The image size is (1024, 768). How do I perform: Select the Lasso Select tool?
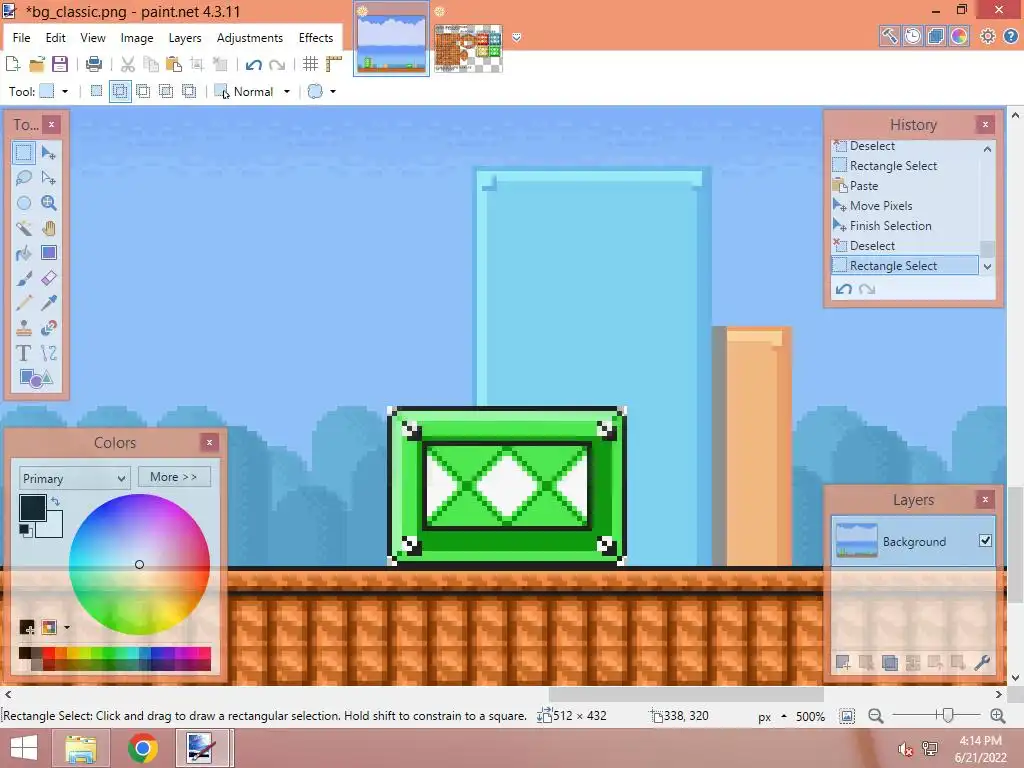click(x=24, y=178)
